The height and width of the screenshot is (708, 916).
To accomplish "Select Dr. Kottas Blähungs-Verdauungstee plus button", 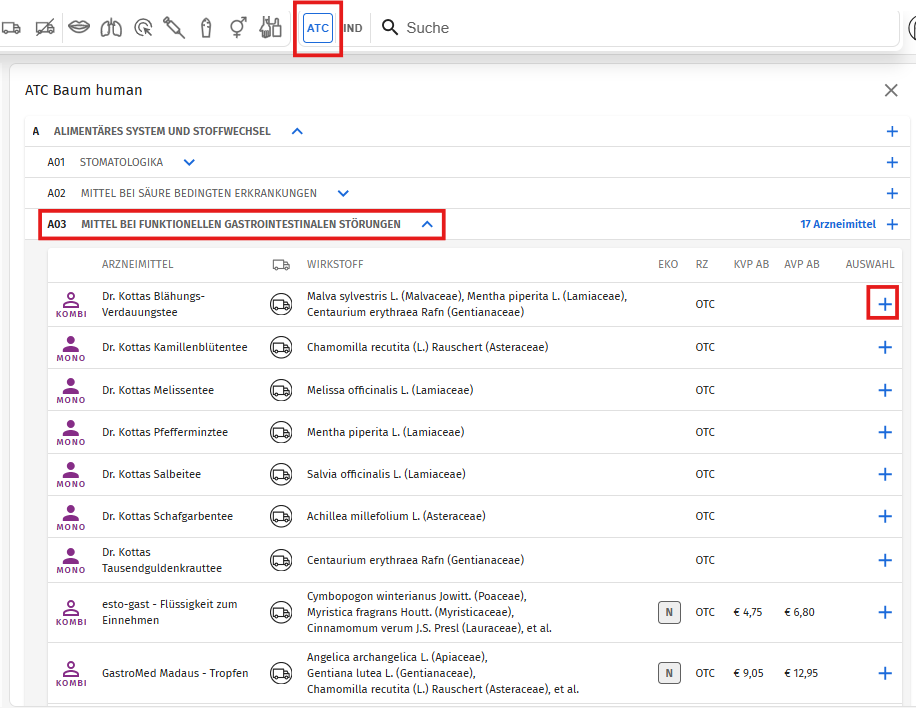I will click(885, 304).
